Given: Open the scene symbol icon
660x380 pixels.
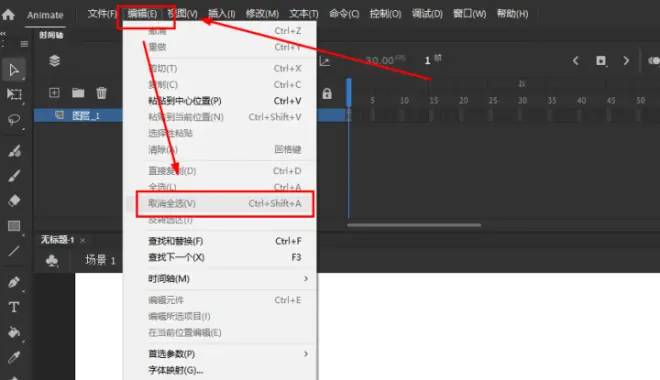Looking at the screenshot, I should click(x=52, y=260).
